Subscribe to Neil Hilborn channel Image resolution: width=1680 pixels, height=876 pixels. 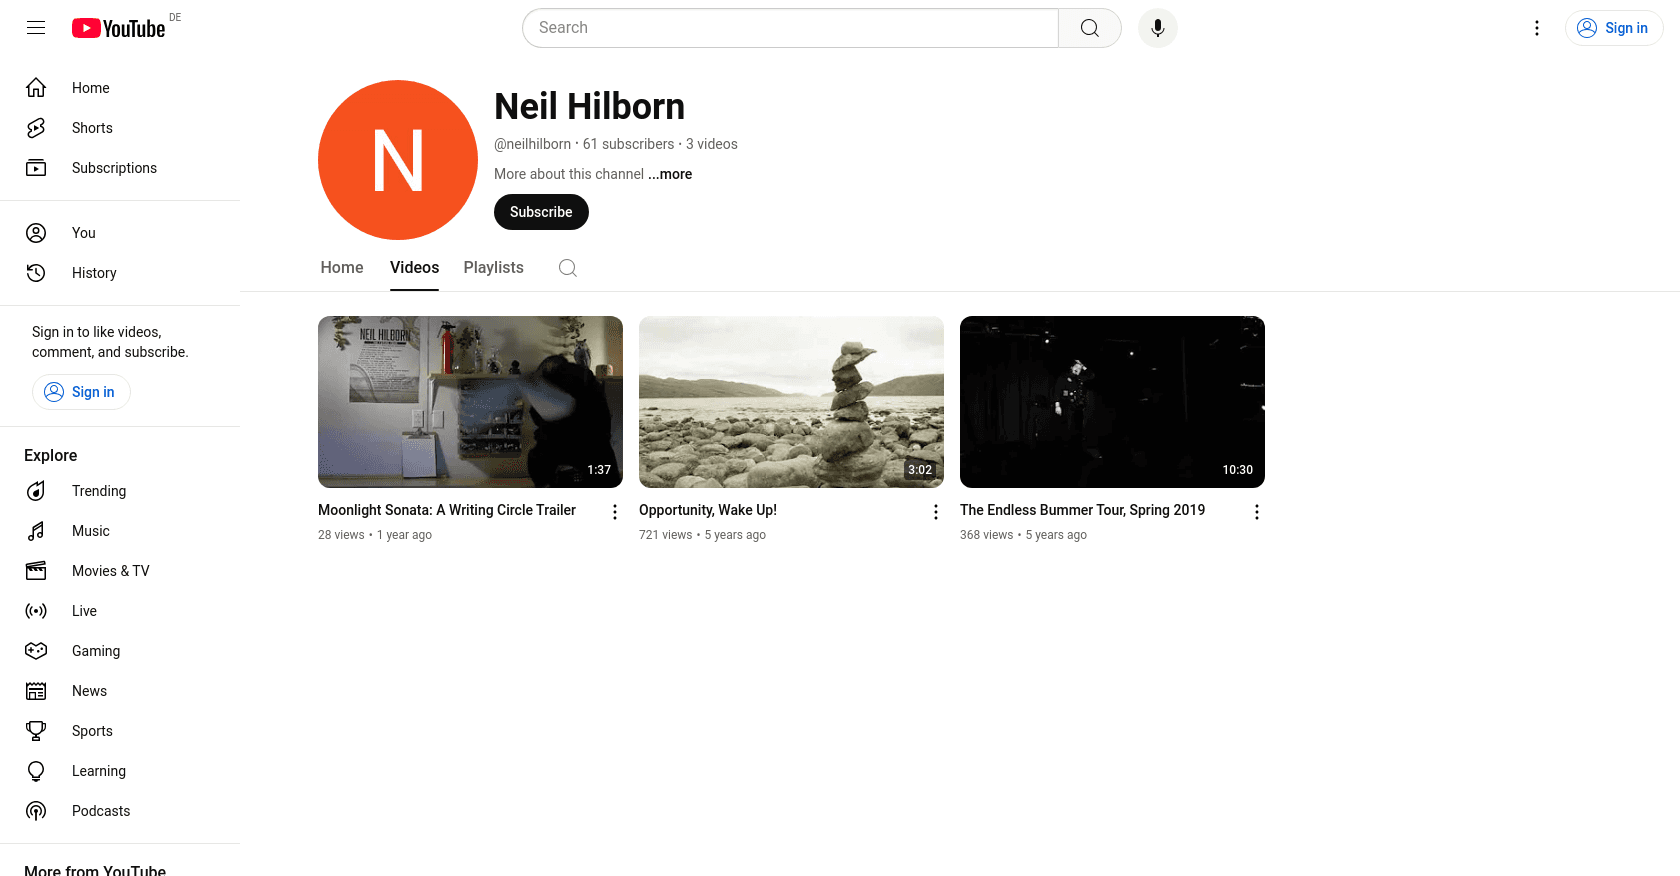click(541, 212)
